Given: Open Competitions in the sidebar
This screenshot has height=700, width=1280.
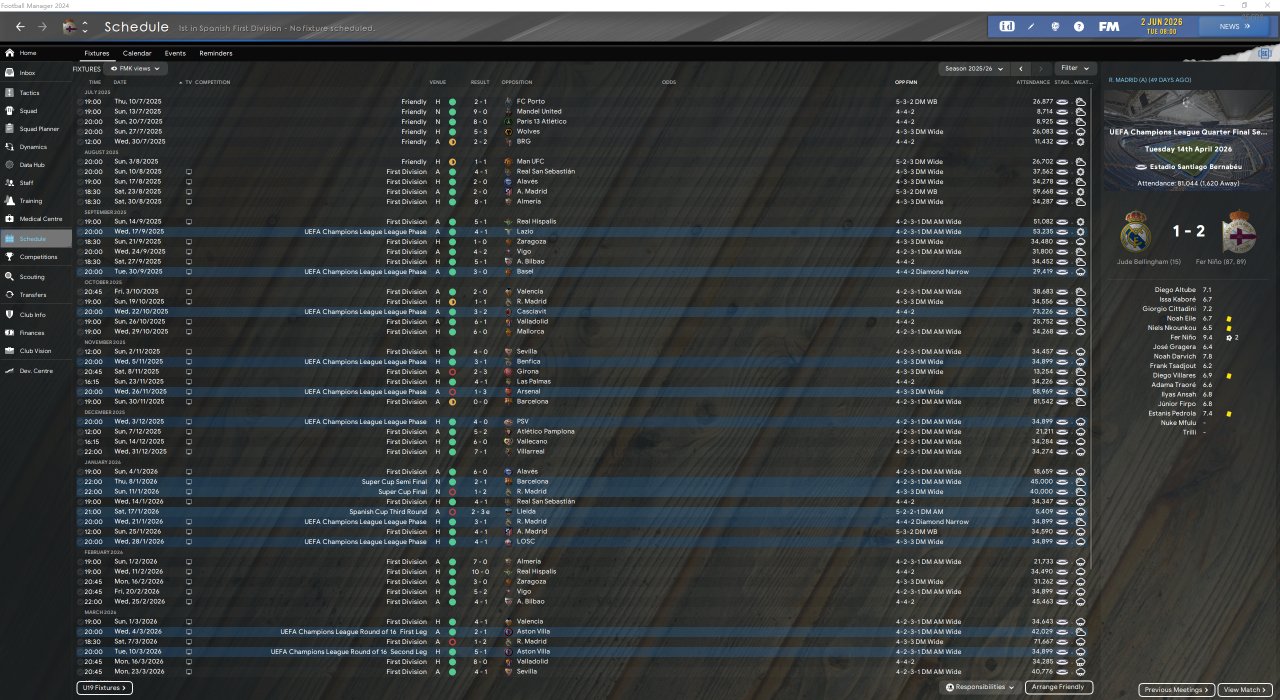Looking at the screenshot, I should point(36,257).
